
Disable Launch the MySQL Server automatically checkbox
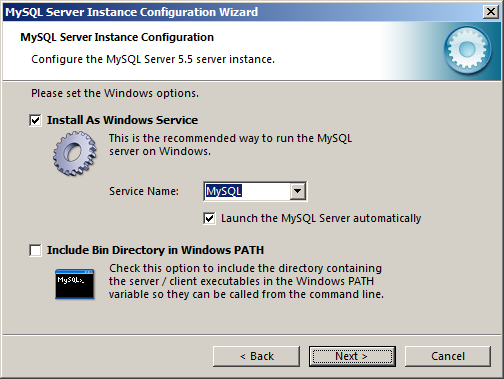(x=209, y=219)
